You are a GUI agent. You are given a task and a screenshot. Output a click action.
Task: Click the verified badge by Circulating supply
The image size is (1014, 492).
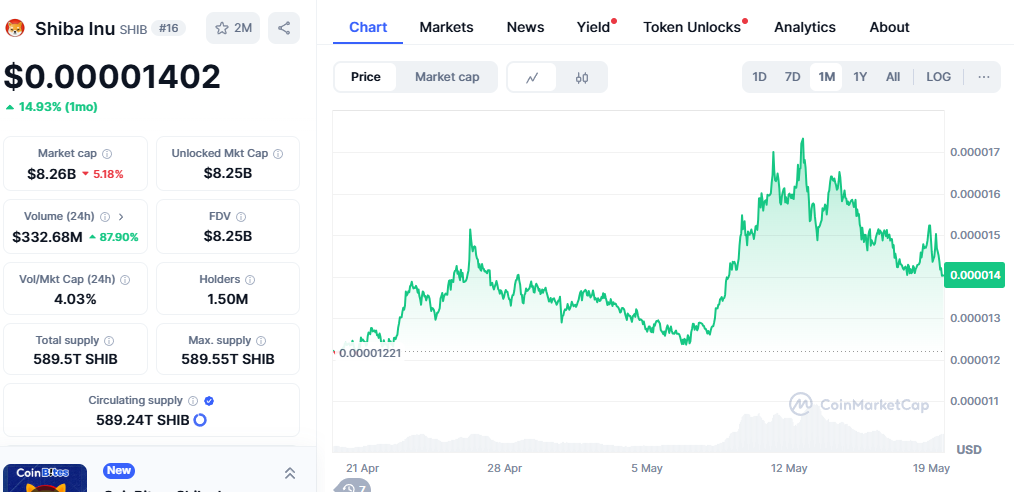pyautogui.click(x=209, y=401)
